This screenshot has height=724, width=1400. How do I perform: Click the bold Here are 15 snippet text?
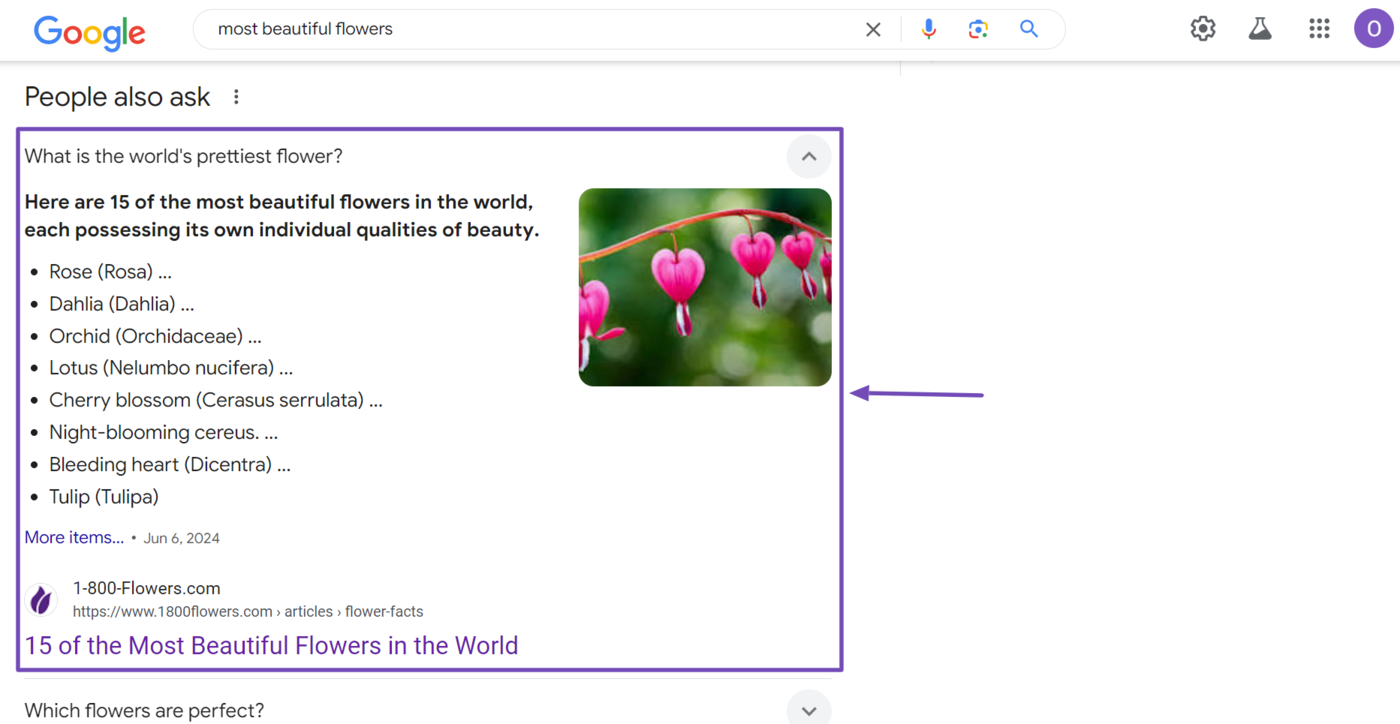[x=282, y=216]
